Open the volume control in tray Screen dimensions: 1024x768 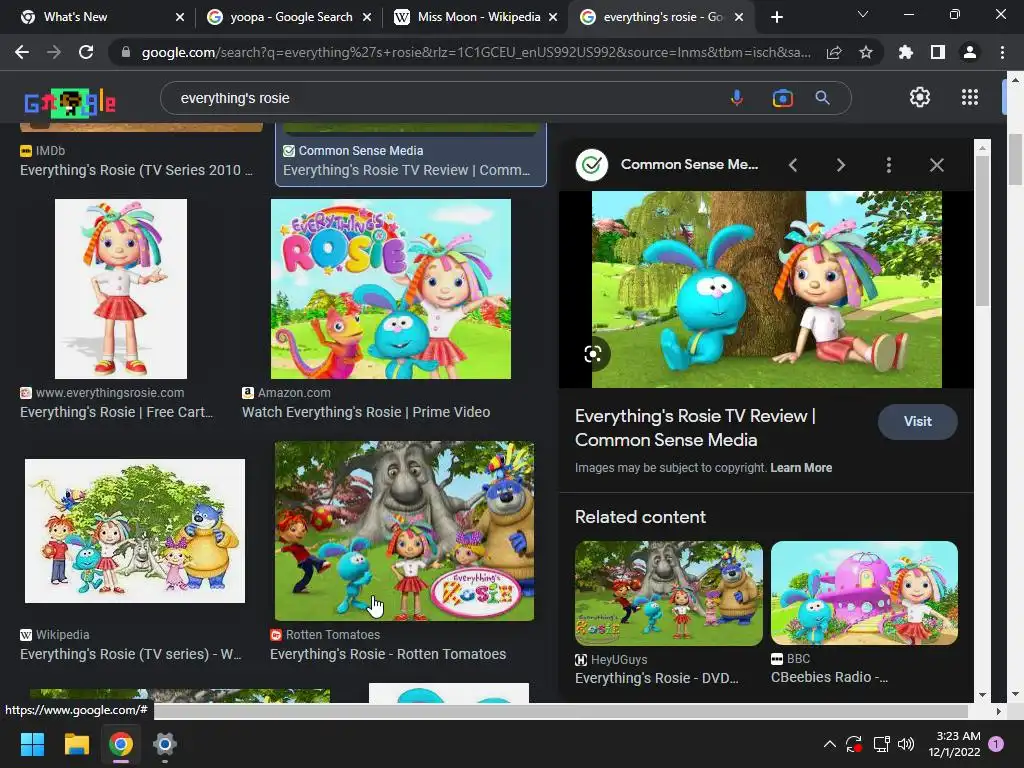coord(906,744)
